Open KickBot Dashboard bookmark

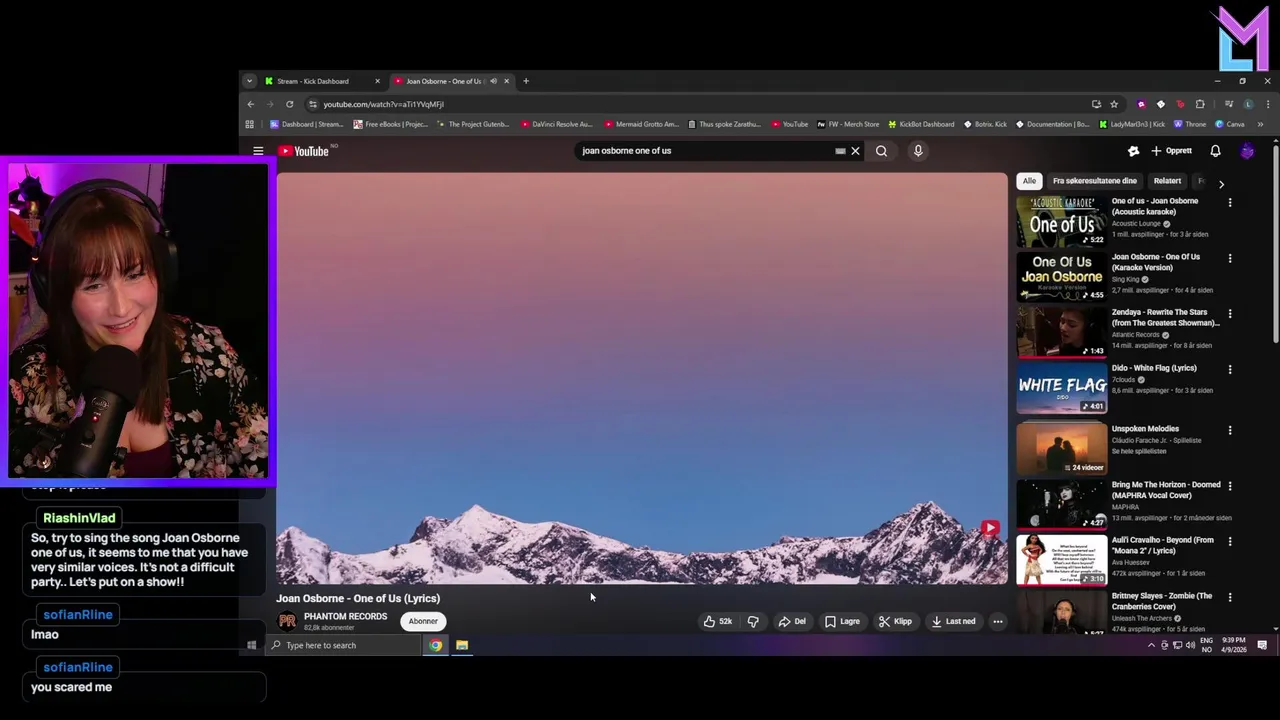click(921, 124)
